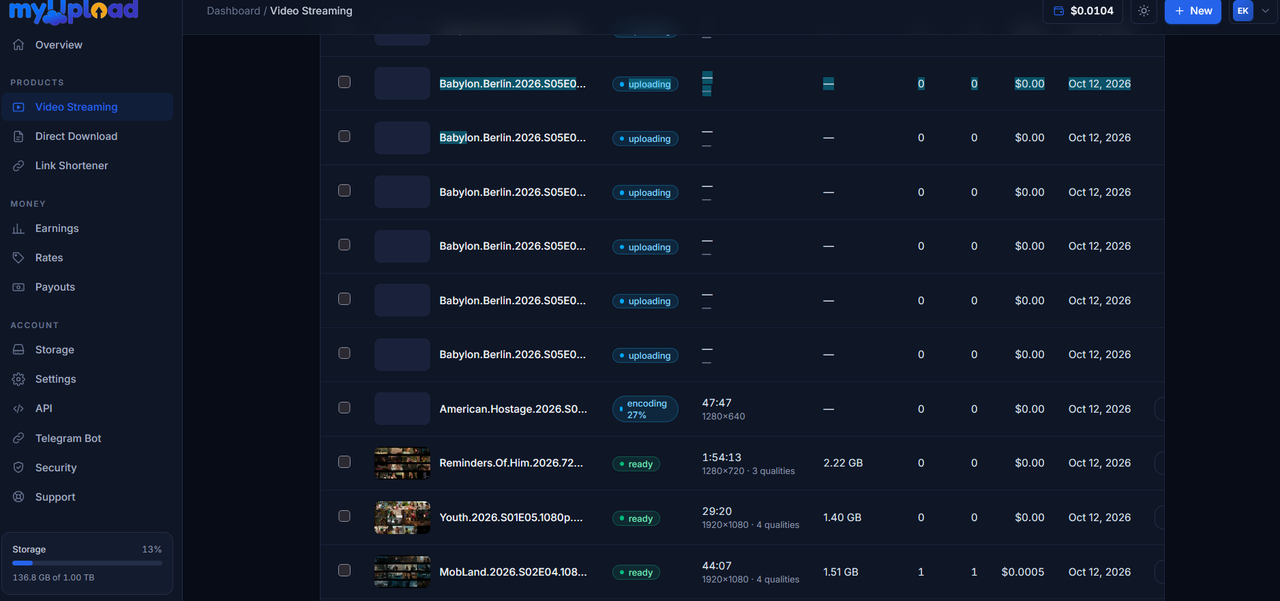1280x601 pixels.
Task: Click the Dashboard breadcrumb link
Action: point(233,11)
